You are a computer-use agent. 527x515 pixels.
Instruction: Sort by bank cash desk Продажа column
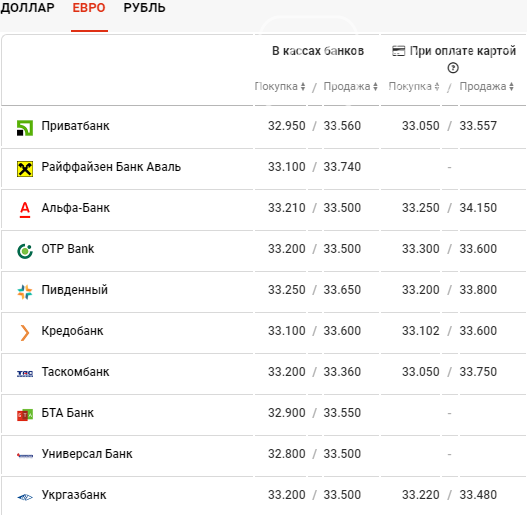point(351,86)
